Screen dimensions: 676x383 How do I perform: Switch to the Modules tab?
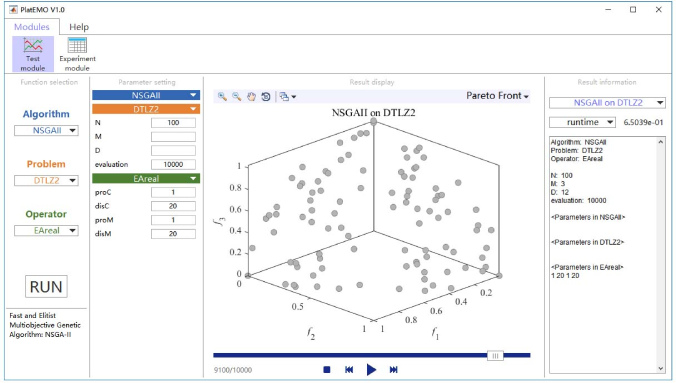31,27
